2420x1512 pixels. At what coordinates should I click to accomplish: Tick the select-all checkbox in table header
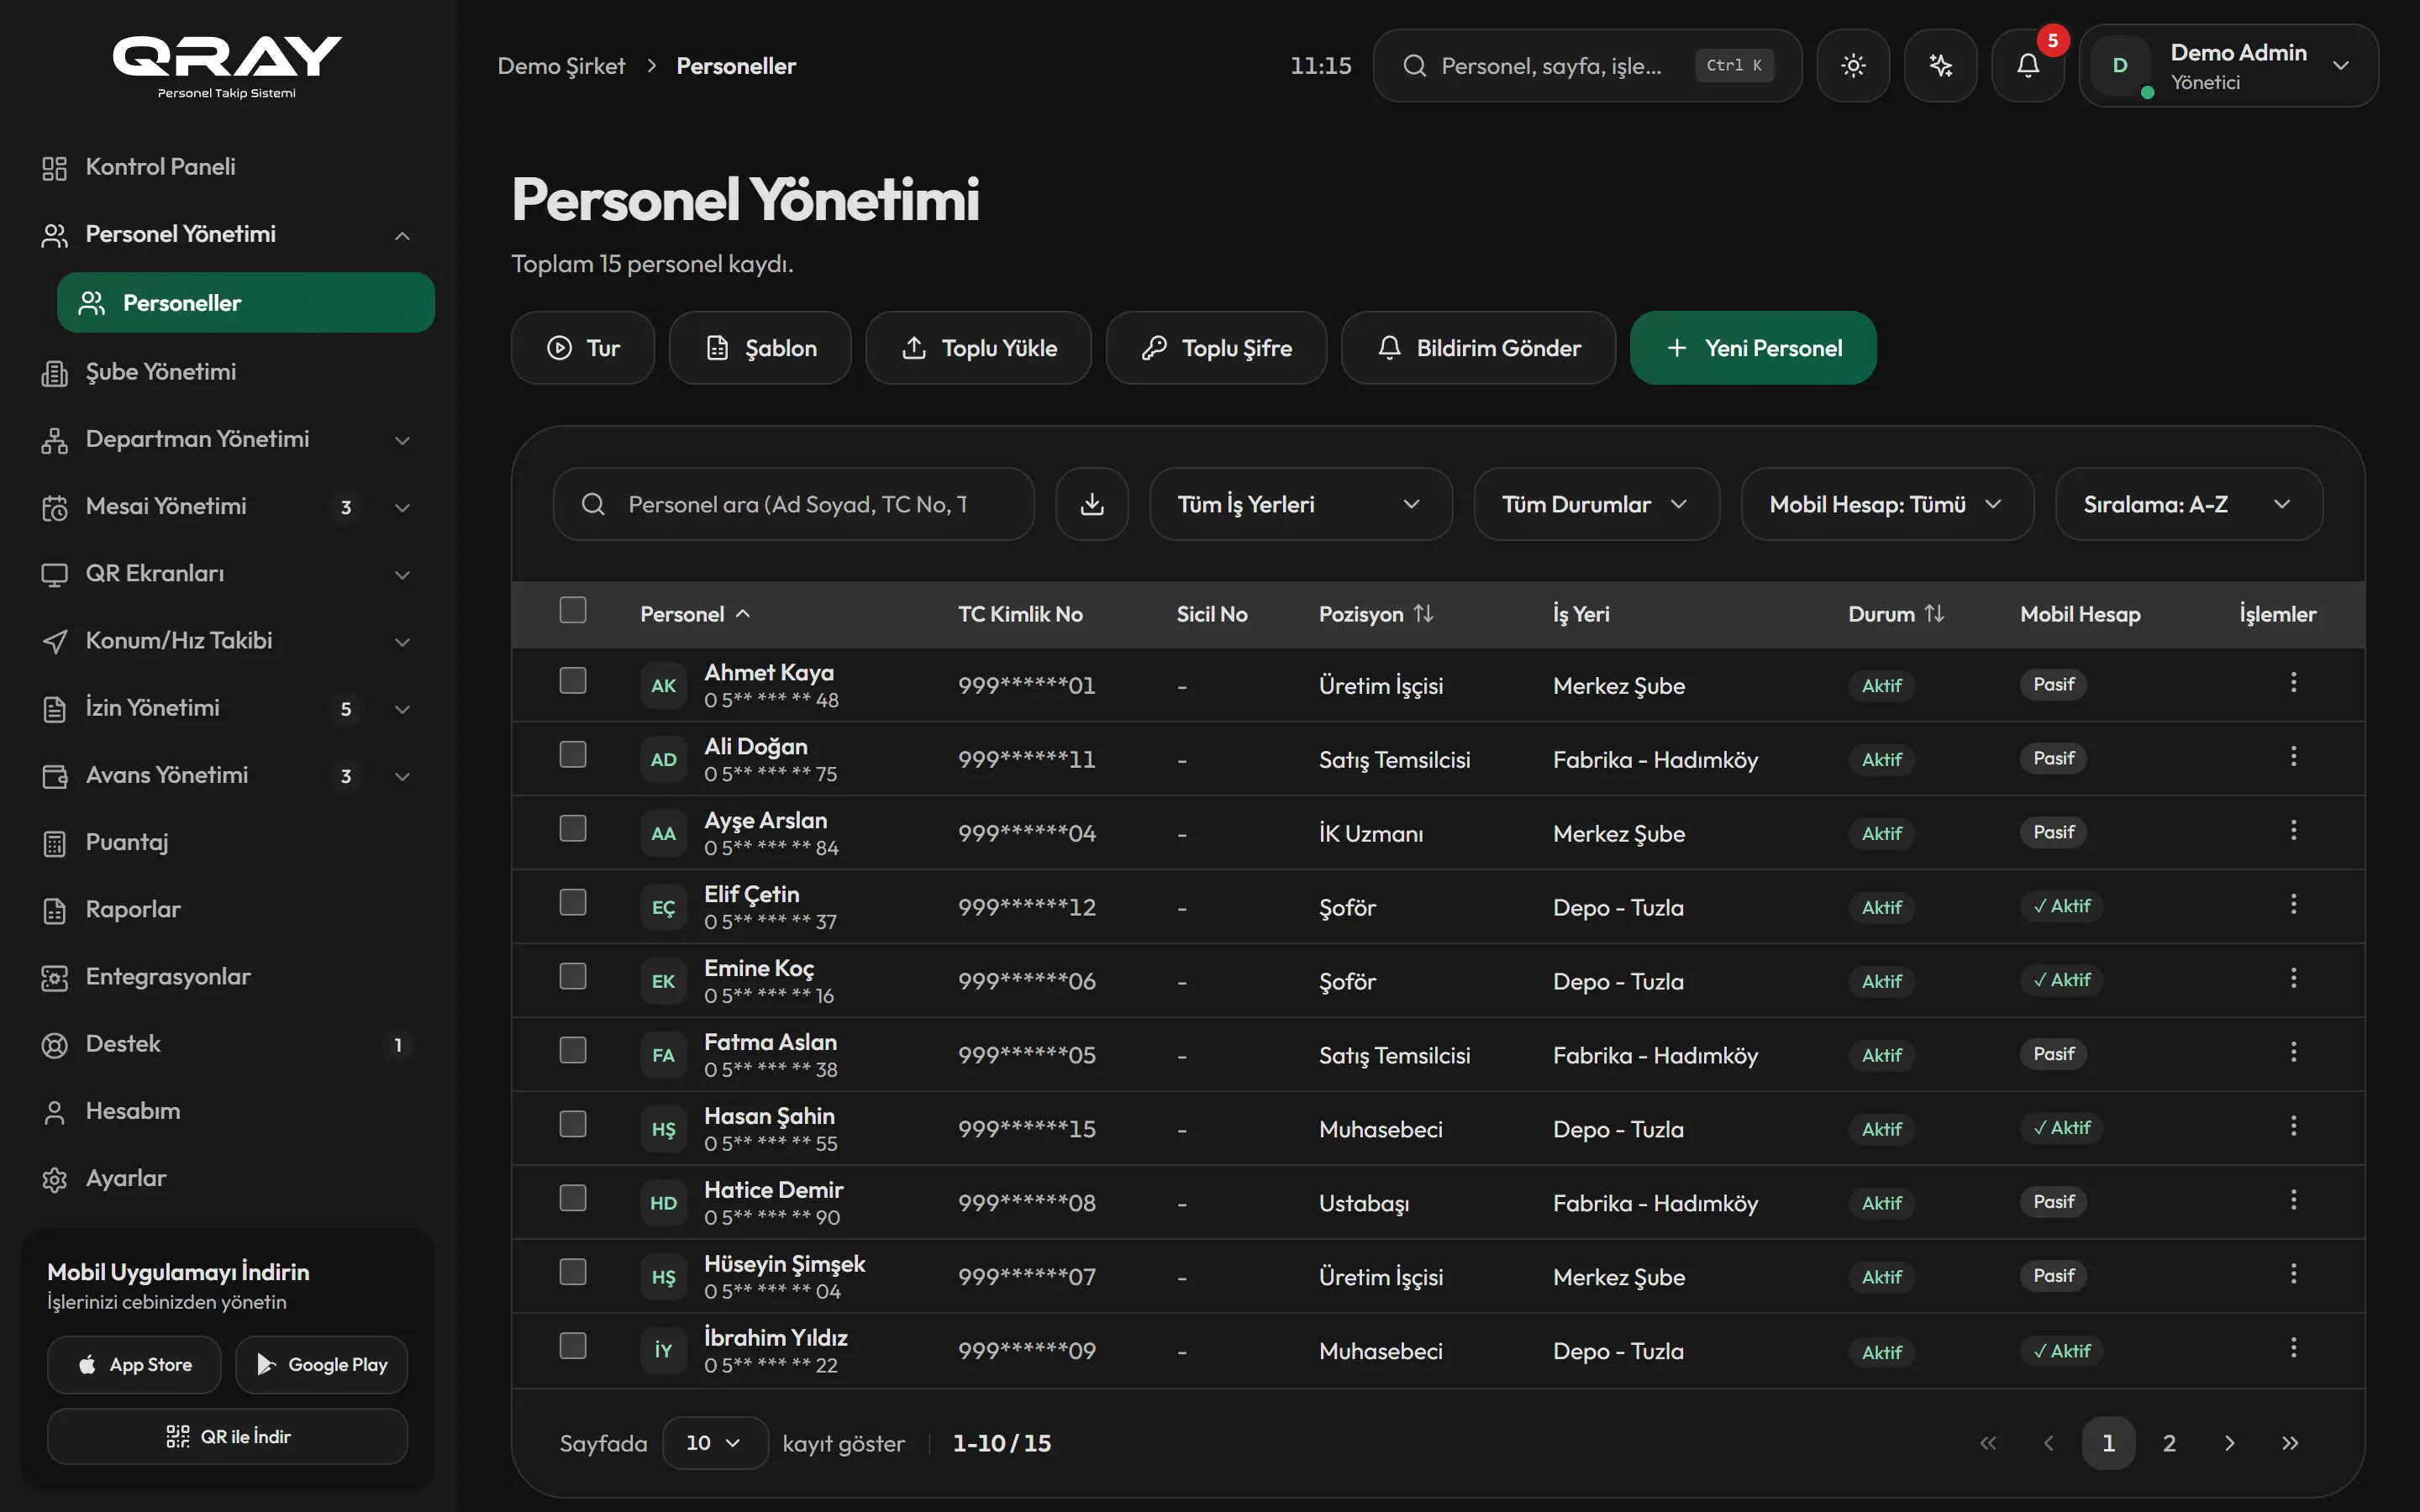point(573,610)
